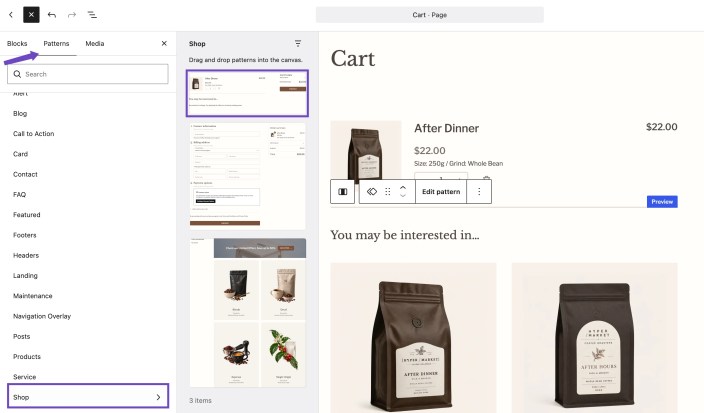Viewport: 704px width, 413px height.
Task: Click the block drag handle
Action: [388, 192]
